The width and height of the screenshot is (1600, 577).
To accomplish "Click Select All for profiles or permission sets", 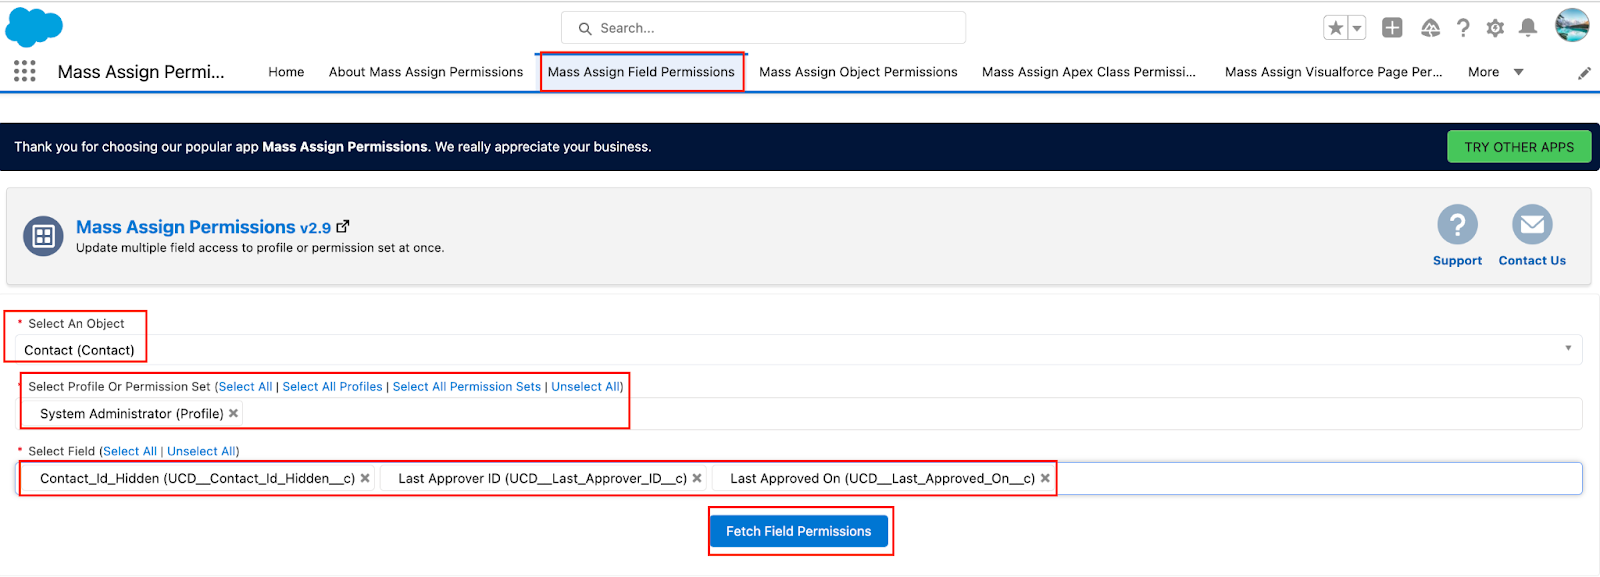I will coord(245,386).
